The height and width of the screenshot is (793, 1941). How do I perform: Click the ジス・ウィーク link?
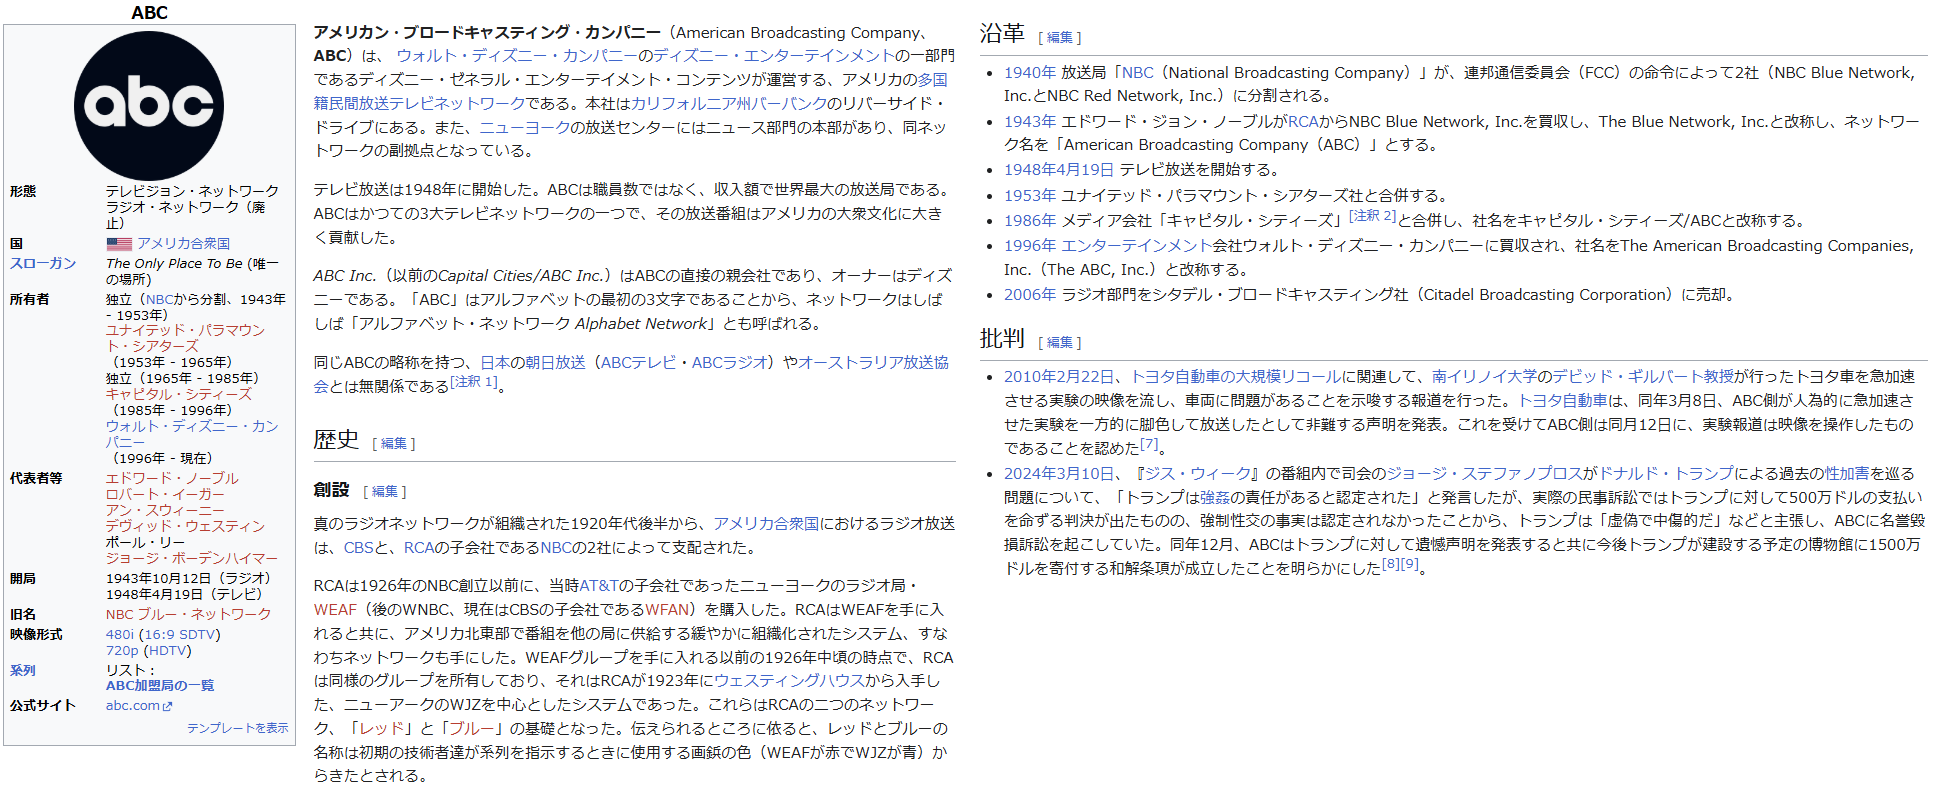(x=1198, y=473)
